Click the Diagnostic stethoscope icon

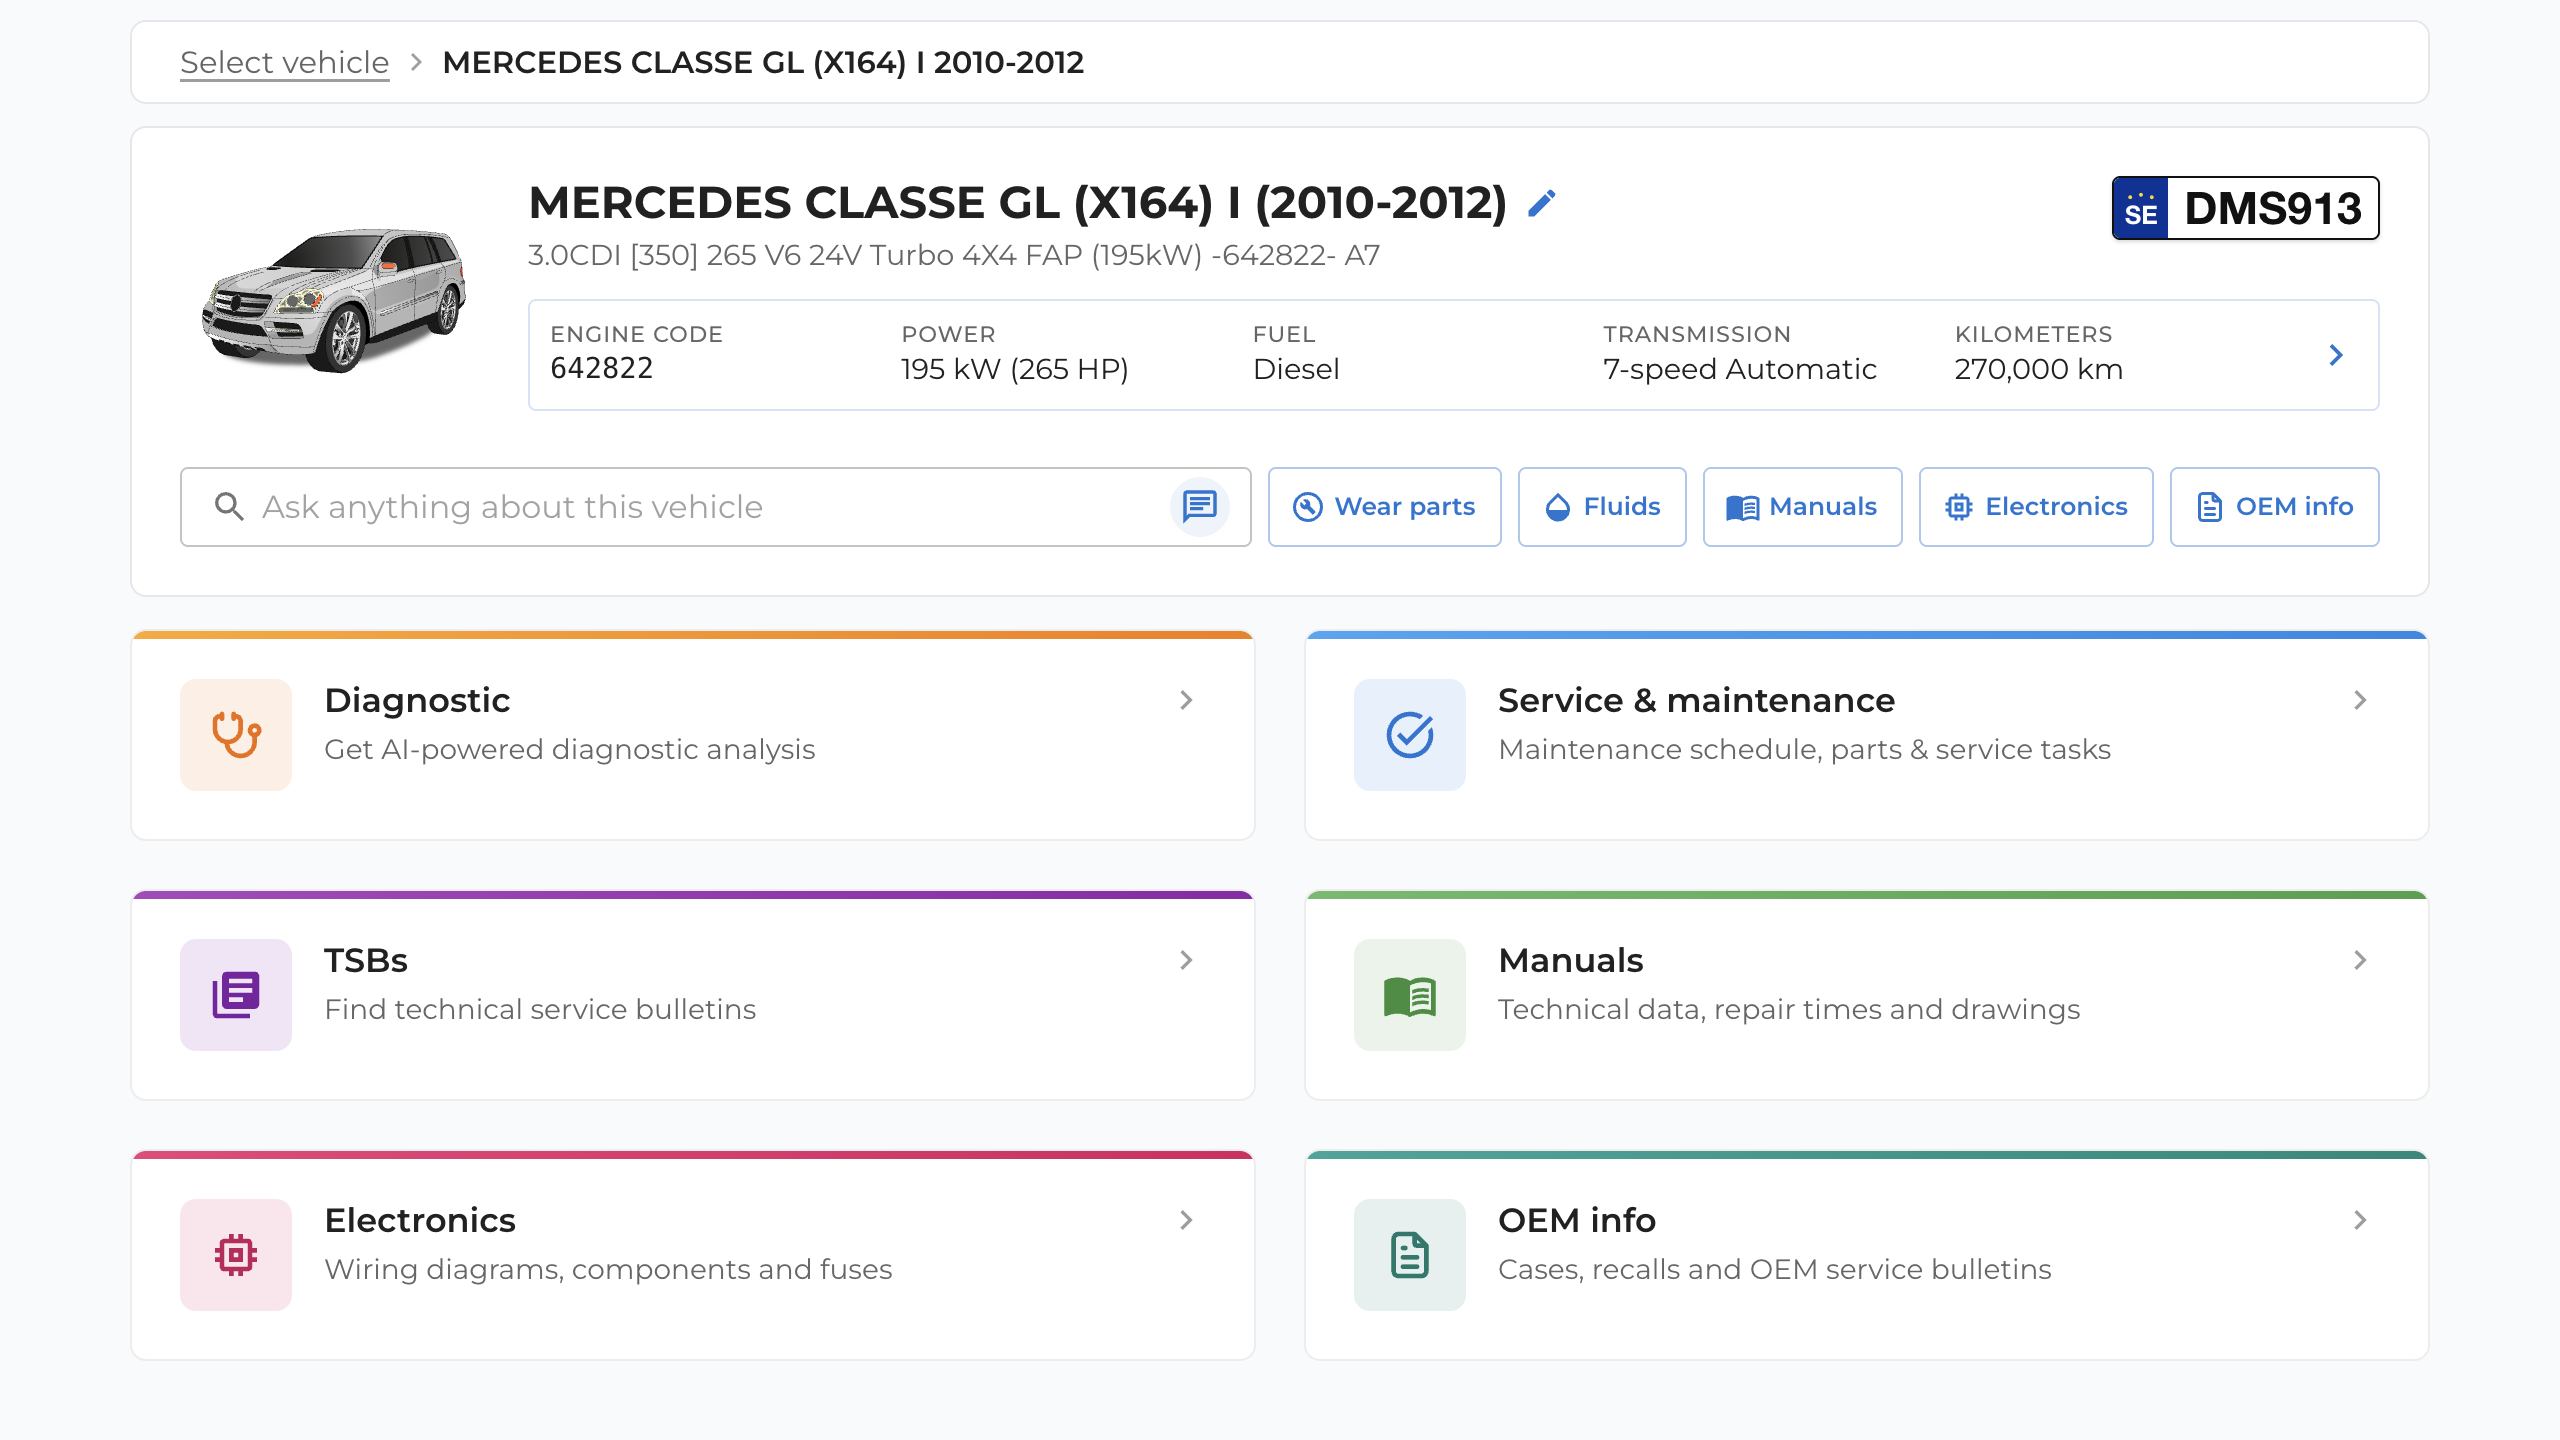click(236, 735)
